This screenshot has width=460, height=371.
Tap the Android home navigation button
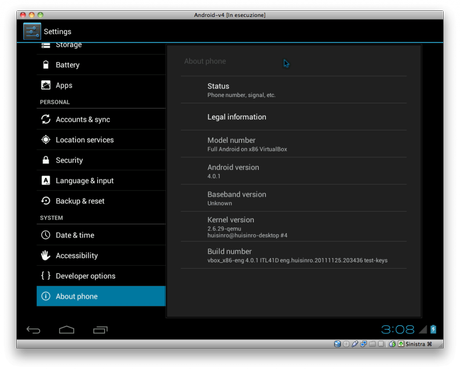coord(67,330)
